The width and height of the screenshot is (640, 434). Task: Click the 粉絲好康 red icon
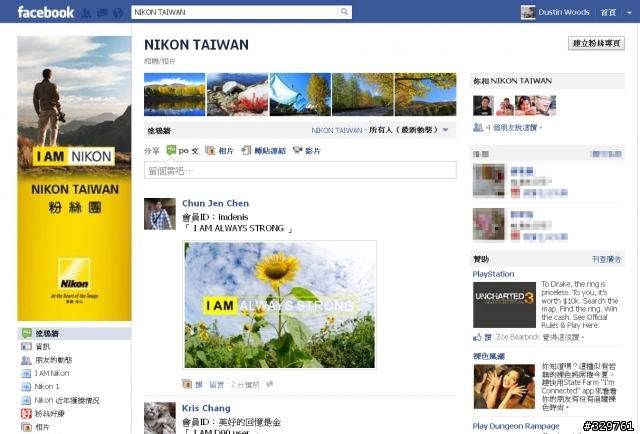(26, 414)
